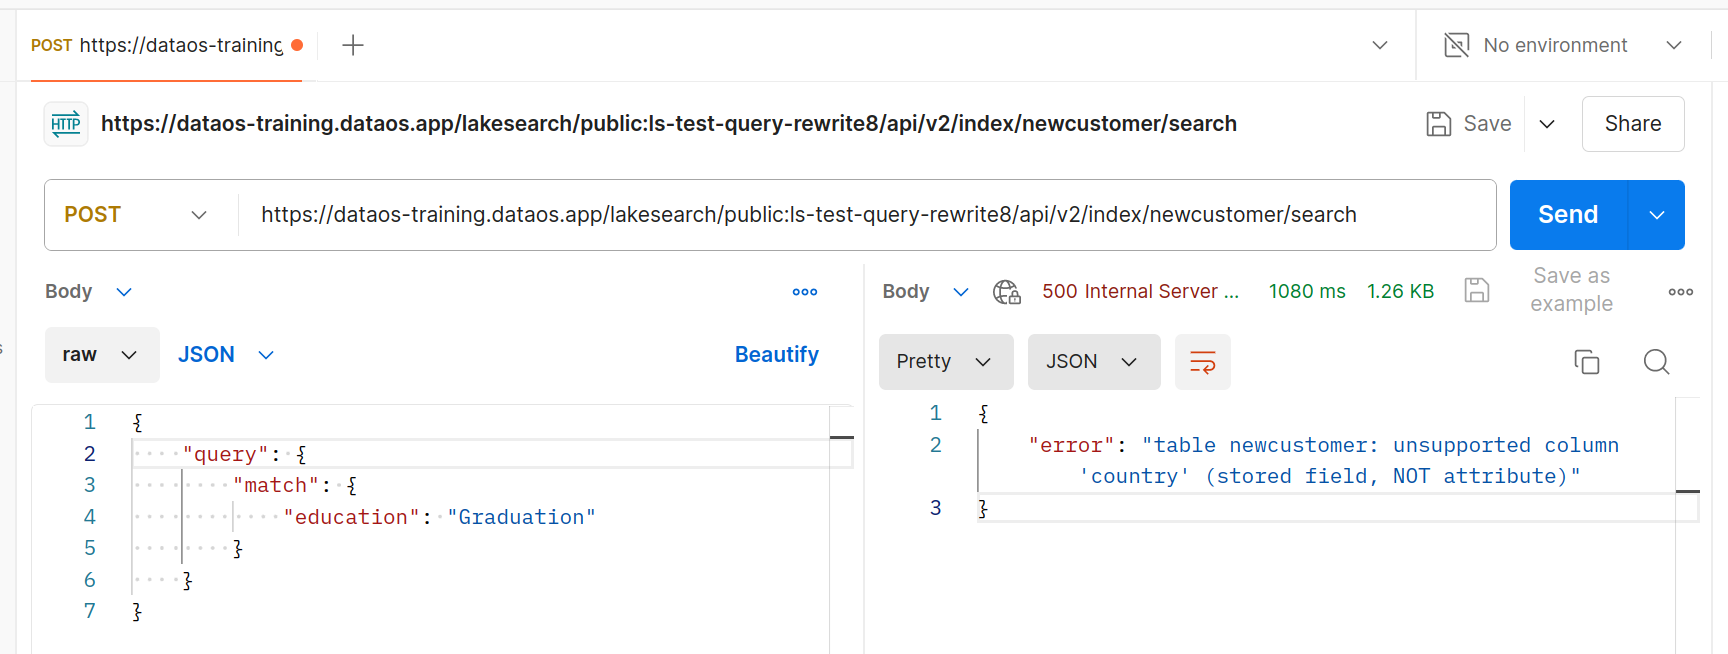Change response JSON format dropdown
The width and height of the screenshot is (1728, 654).
[1094, 362]
